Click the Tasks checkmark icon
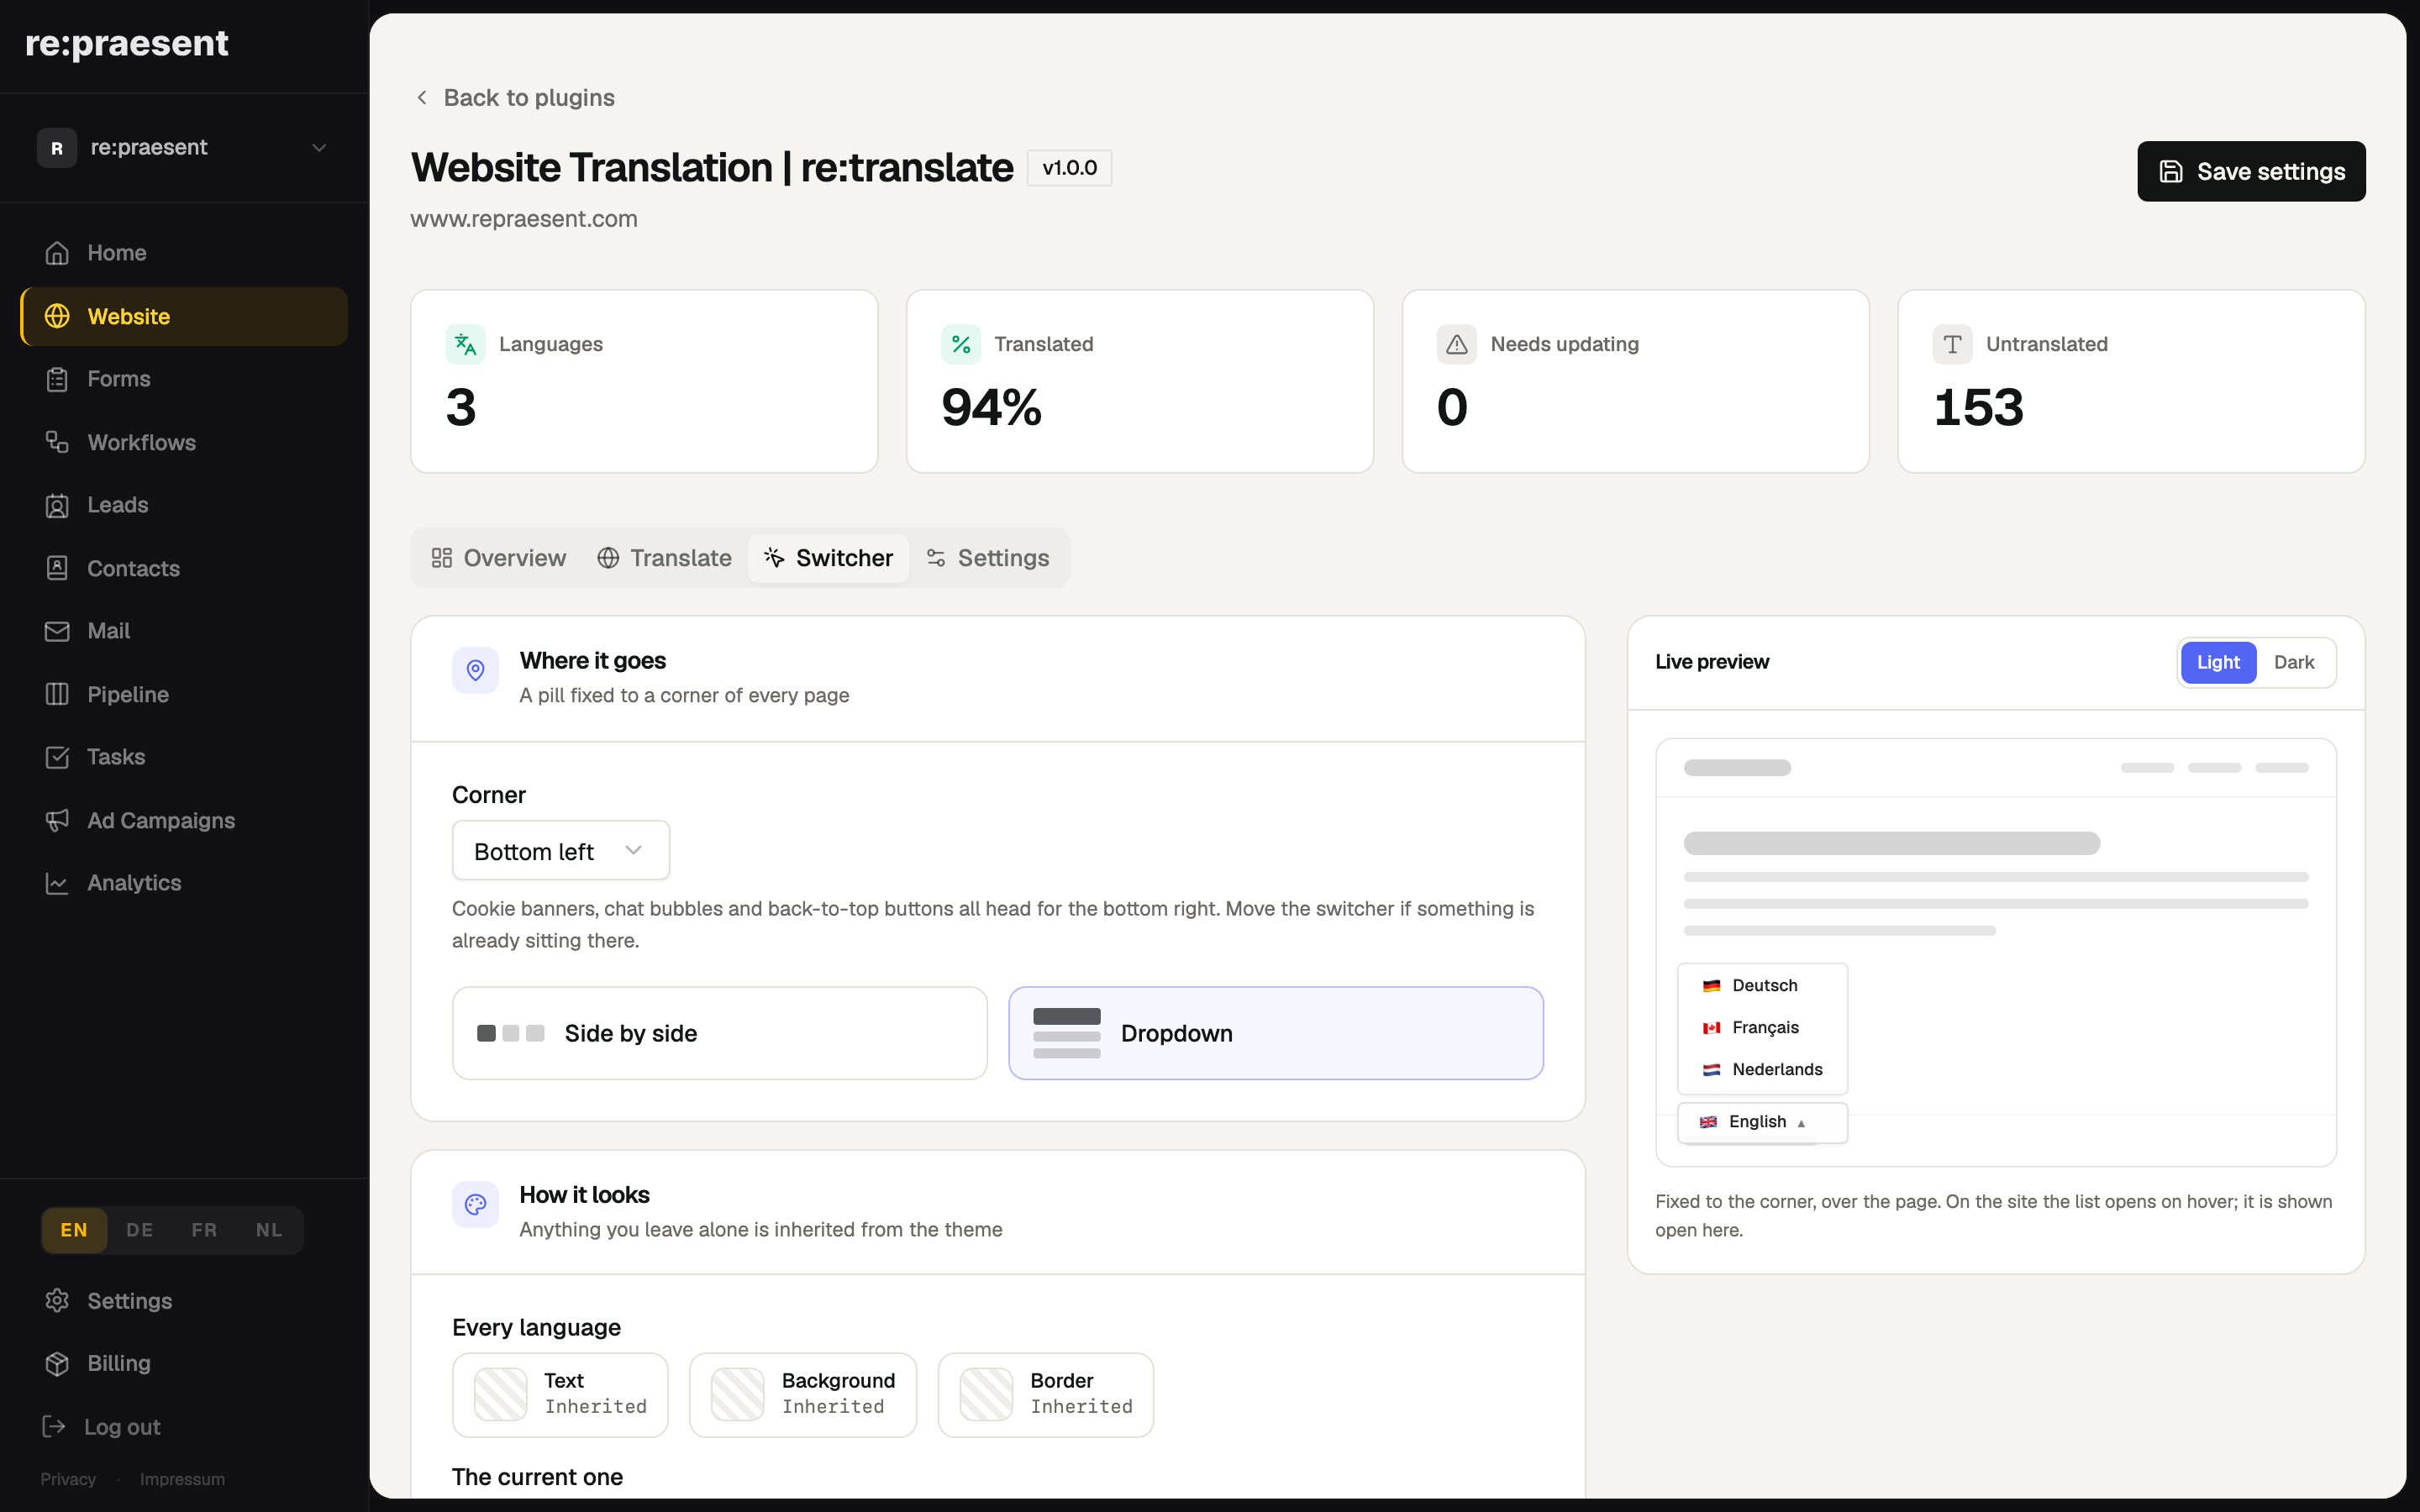This screenshot has width=2420, height=1512. (57, 757)
